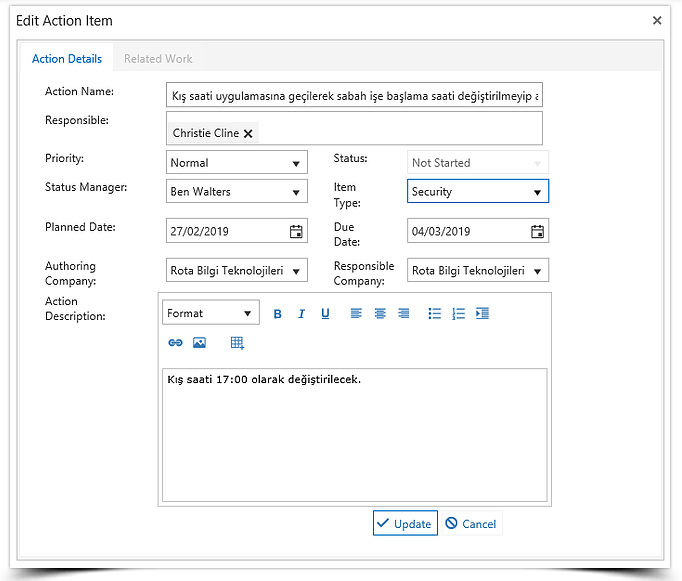Image resolution: width=682 pixels, height=581 pixels.
Task: Align description text to the left
Action: coord(356,314)
